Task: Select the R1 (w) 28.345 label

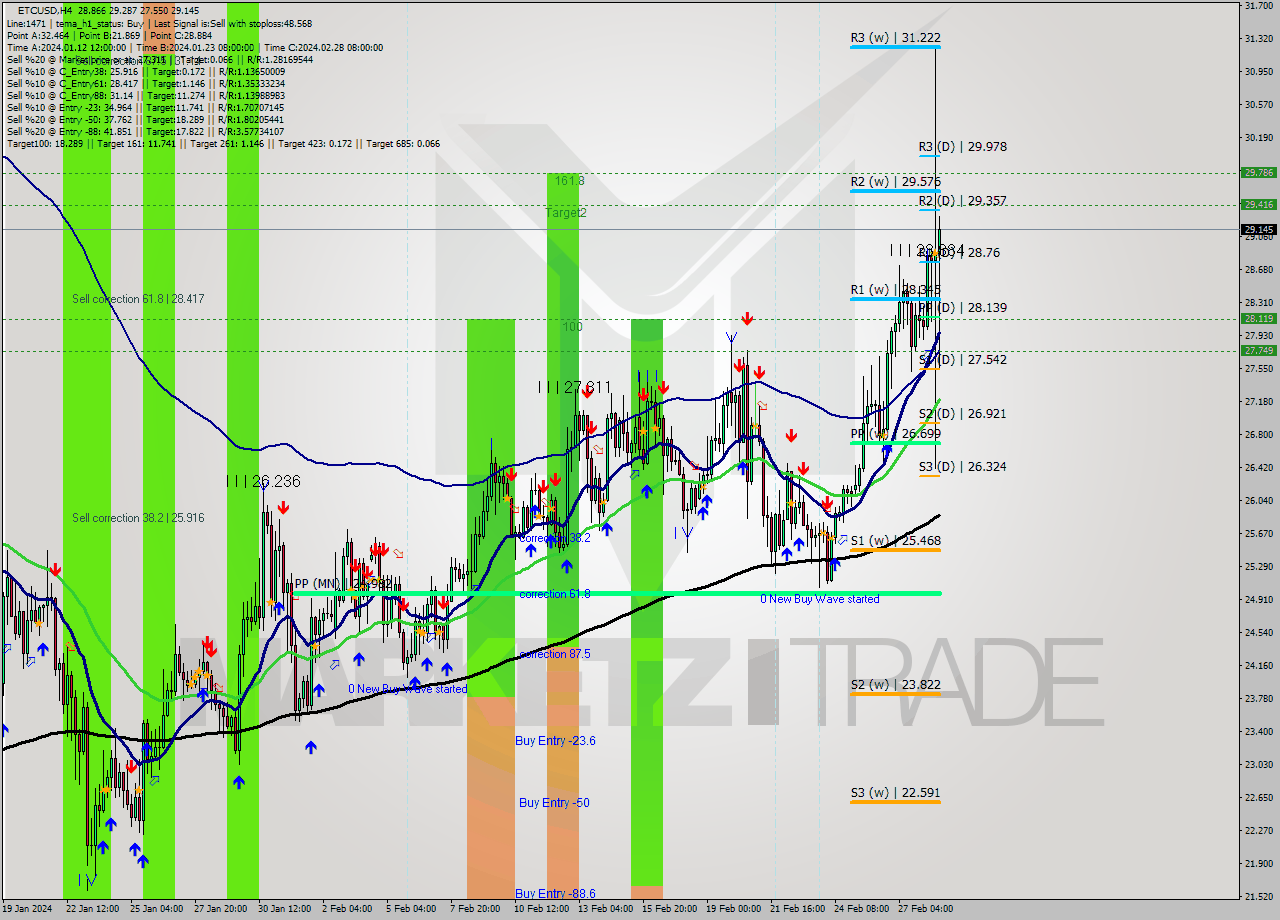Action: 895,290
